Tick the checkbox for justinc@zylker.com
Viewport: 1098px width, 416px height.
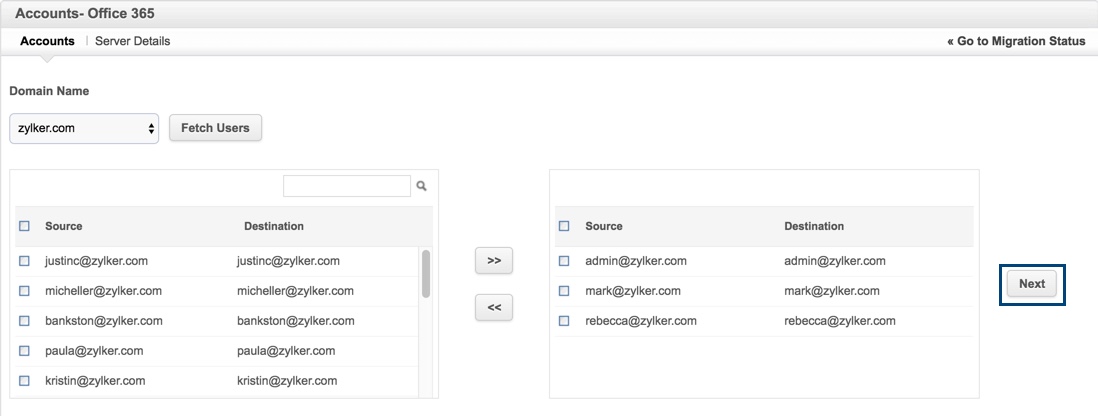pos(24,261)
